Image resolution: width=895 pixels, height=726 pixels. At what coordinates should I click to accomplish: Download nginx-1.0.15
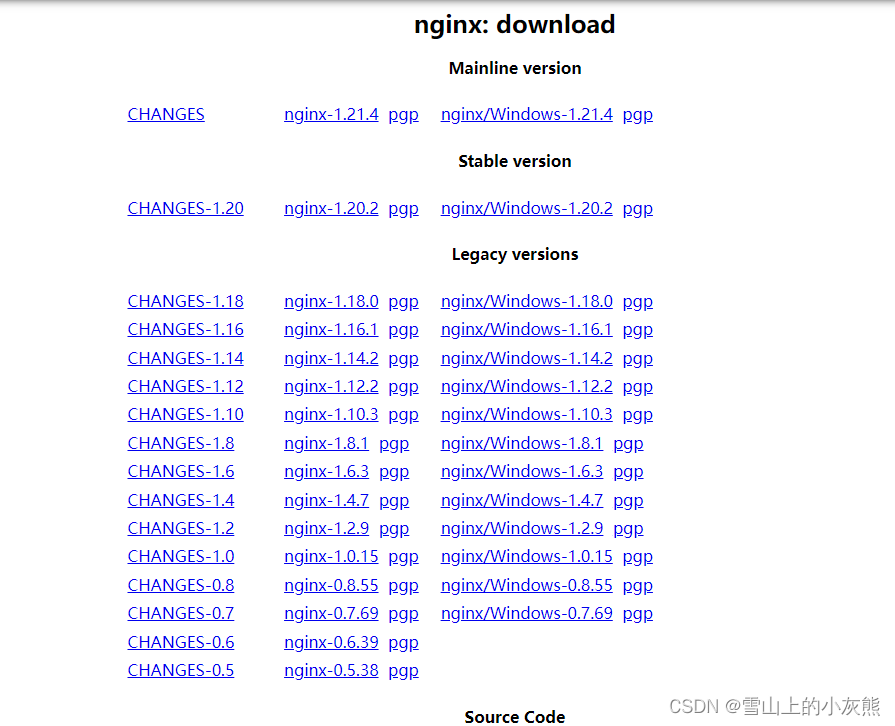click(x=331, y=556)
